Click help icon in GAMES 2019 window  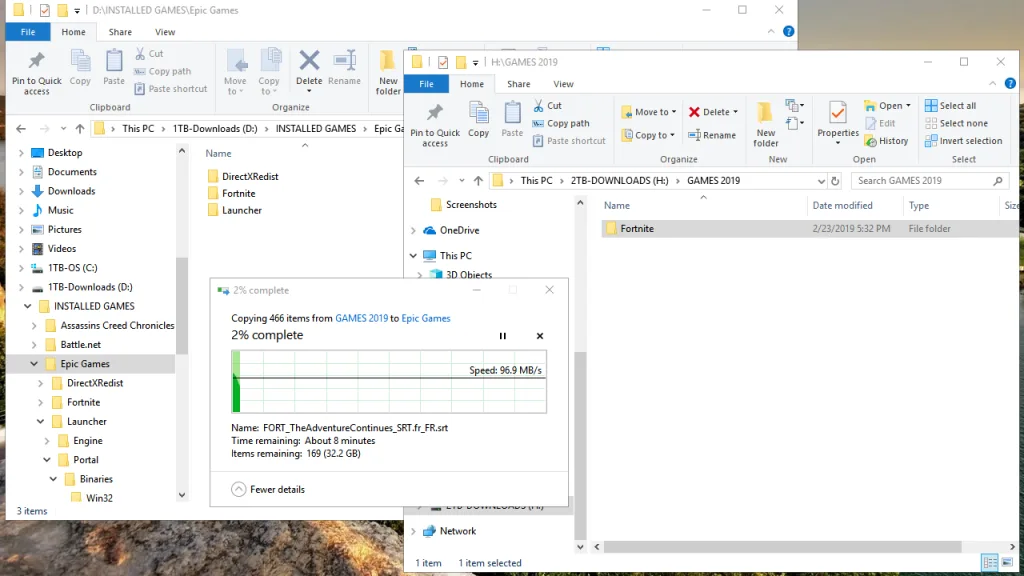[x=1010, y=84]
